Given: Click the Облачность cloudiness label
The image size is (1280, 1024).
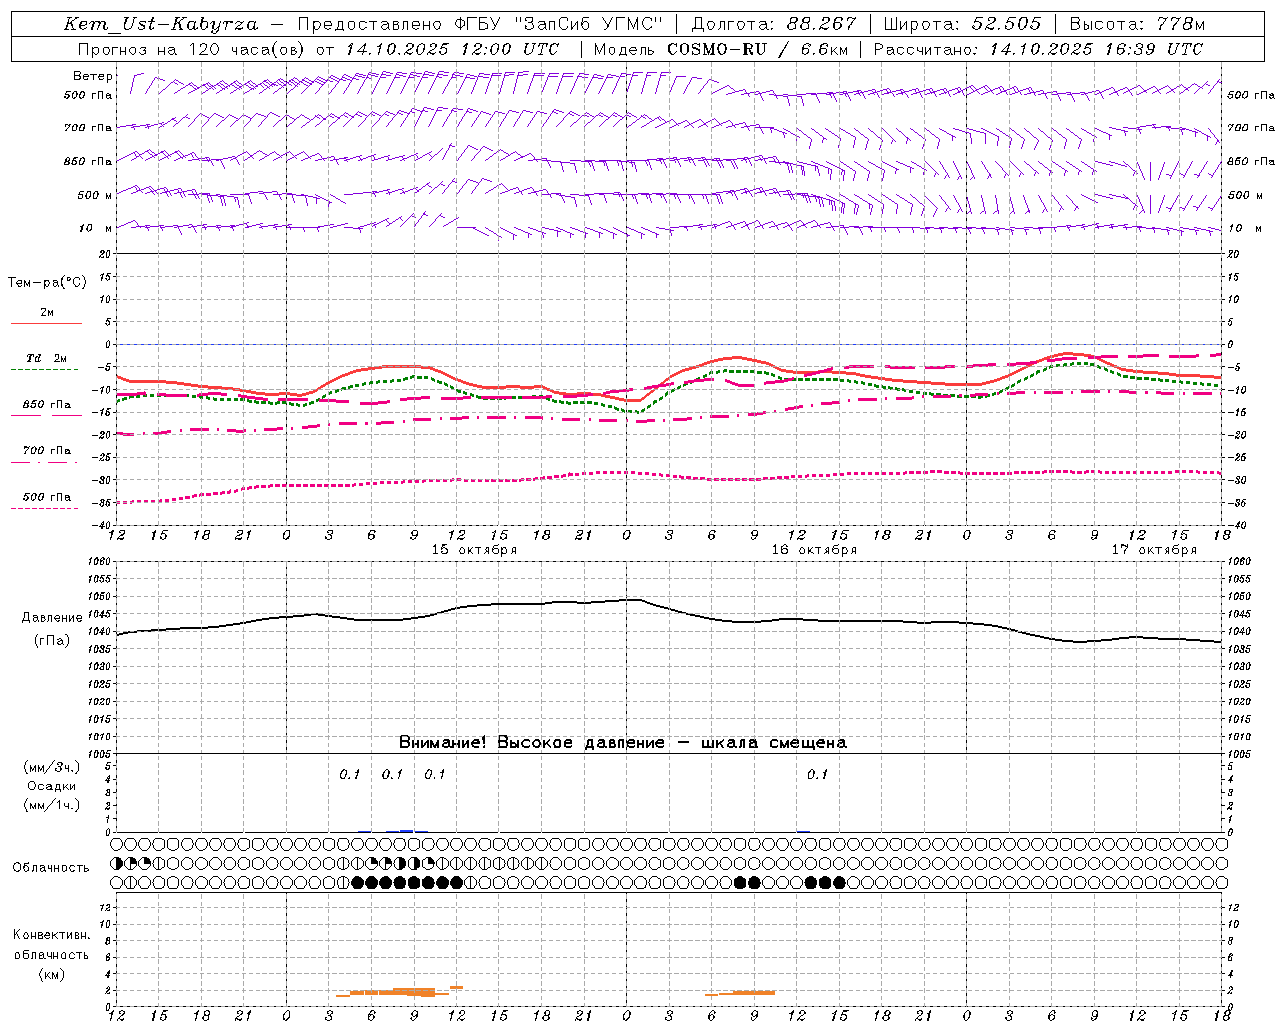Looking at the screenshot, I should (x=51, y=868).
